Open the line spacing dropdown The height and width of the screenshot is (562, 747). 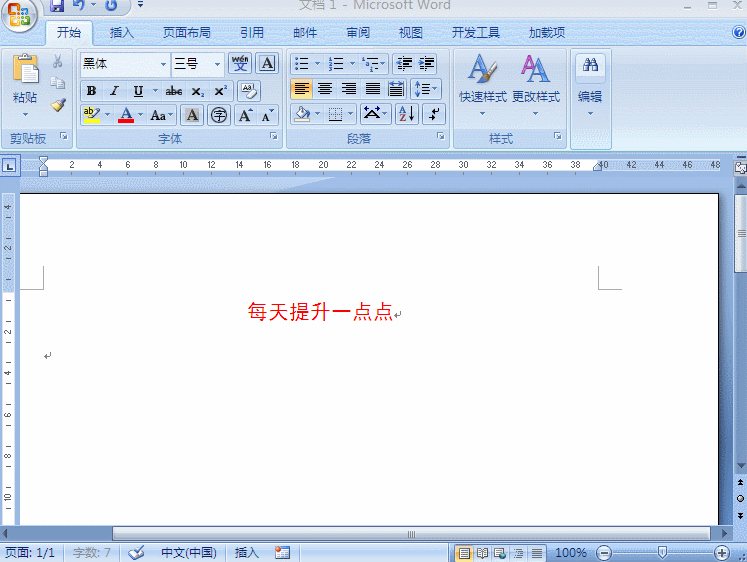pos(425,89)
